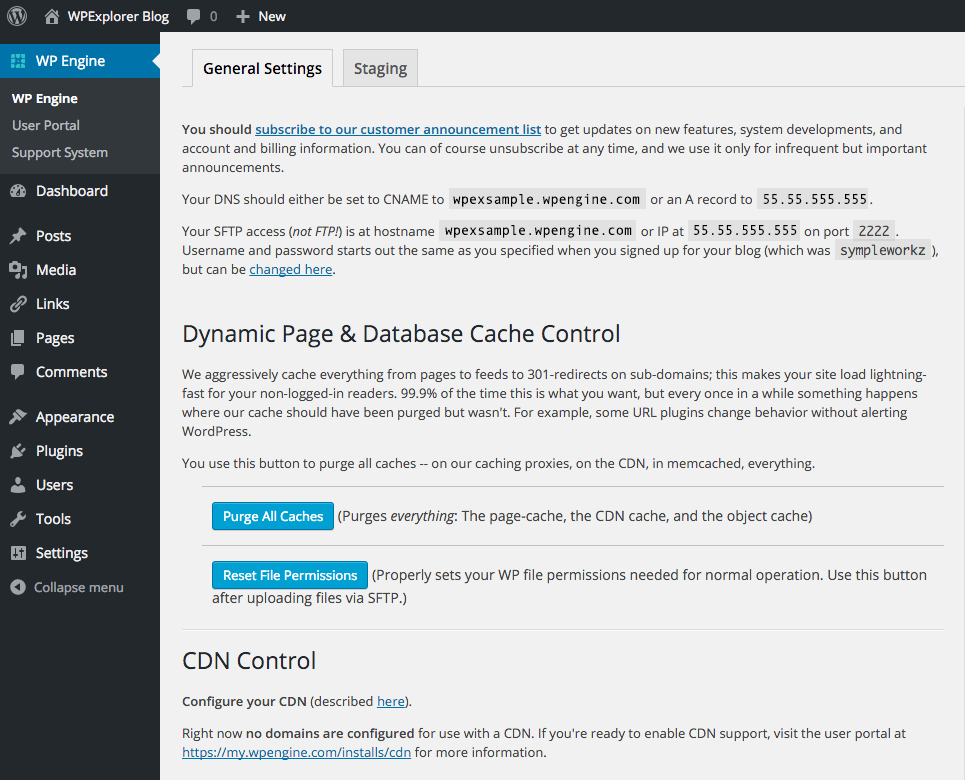Open Appearance menu label
Screen dimensions: 965x780
(75, 417)
